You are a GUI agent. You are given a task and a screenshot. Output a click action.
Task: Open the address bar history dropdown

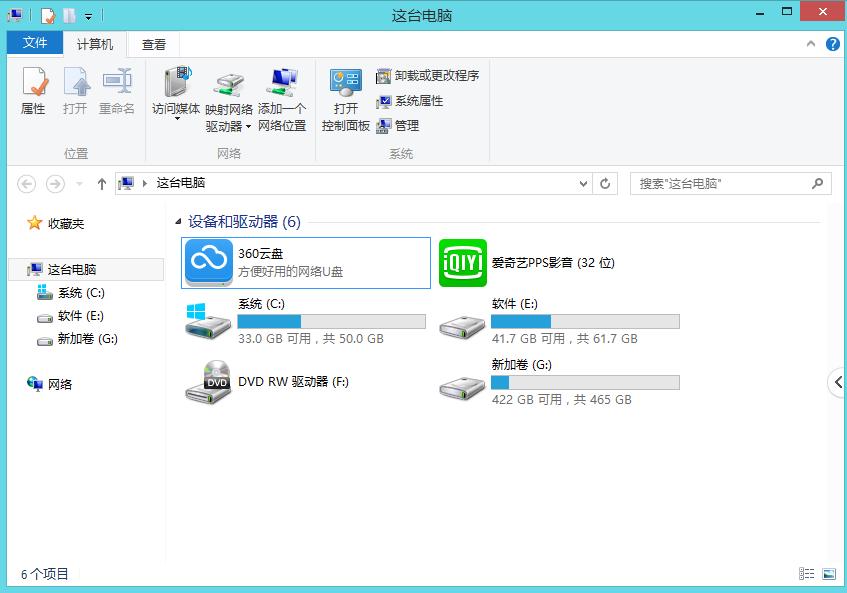[x=582, y=183]
